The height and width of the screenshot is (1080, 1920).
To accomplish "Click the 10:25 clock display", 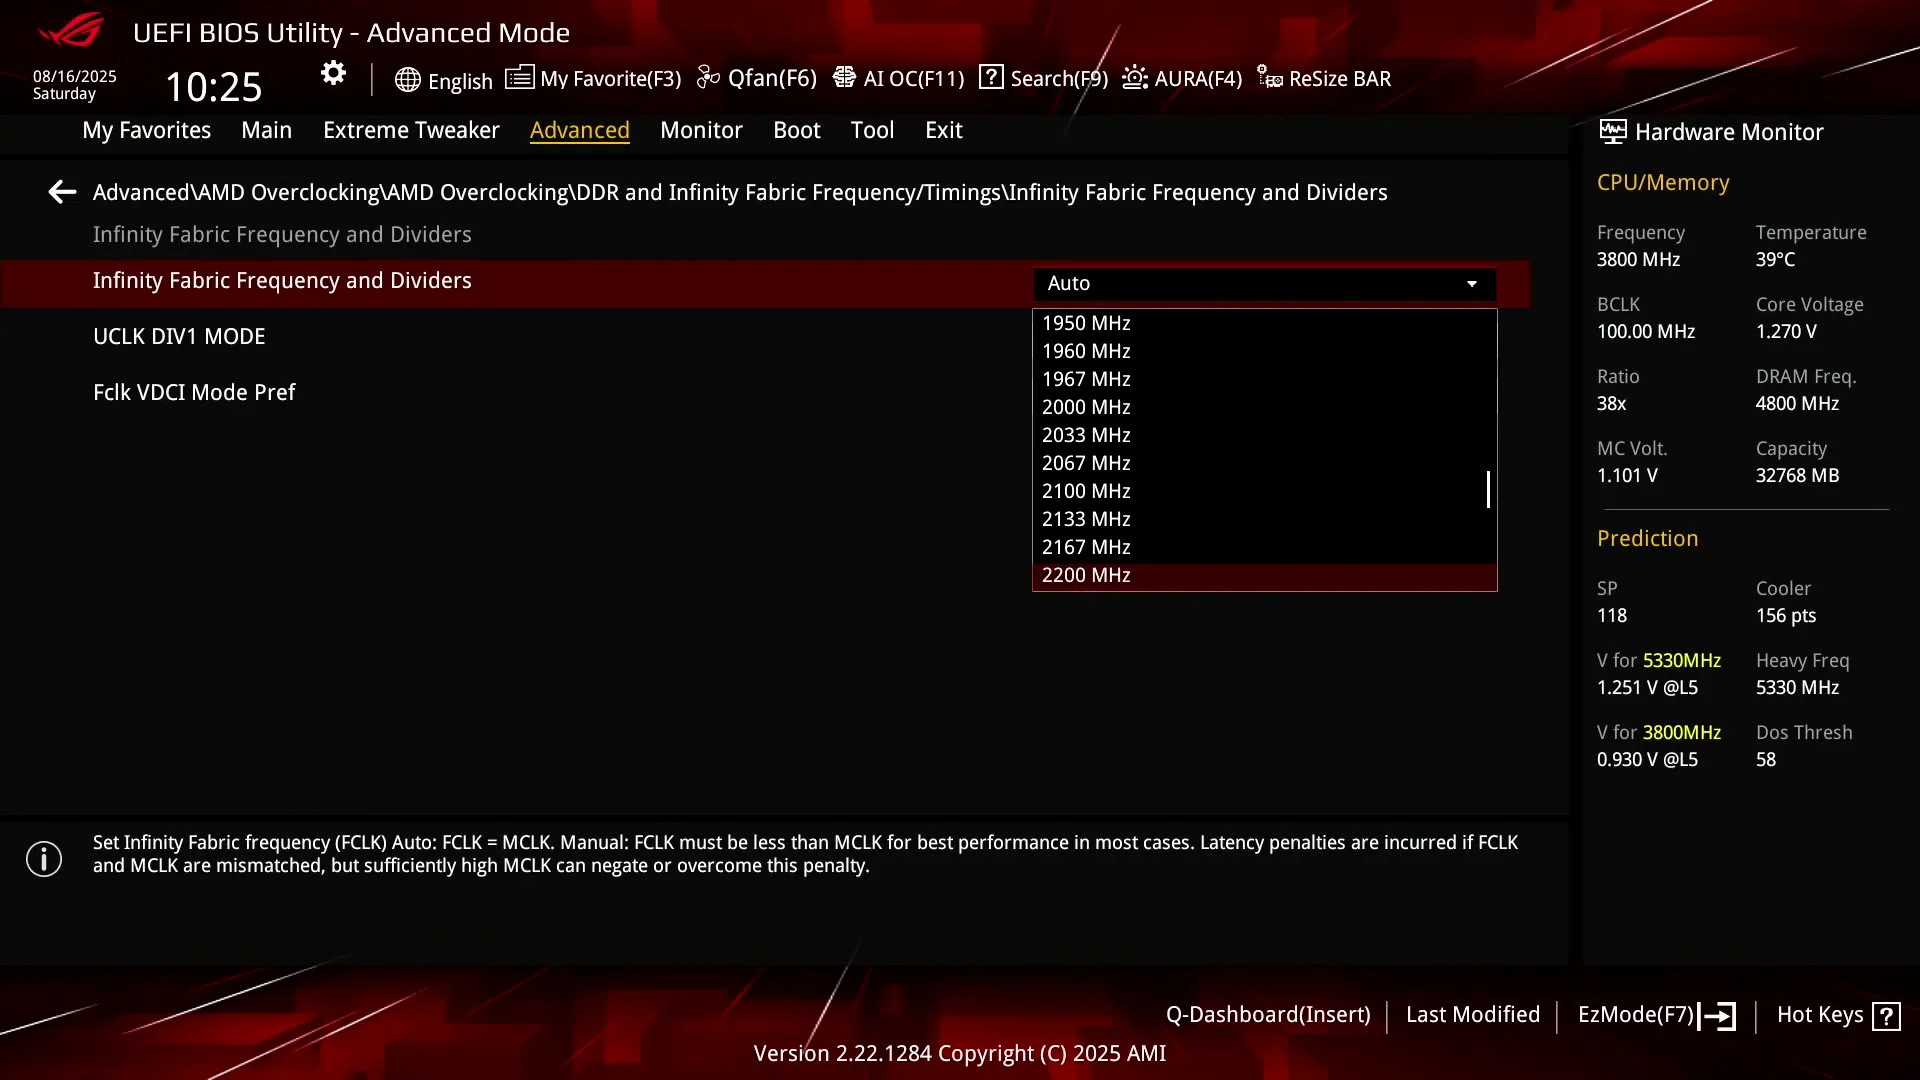I will [214, 87].
